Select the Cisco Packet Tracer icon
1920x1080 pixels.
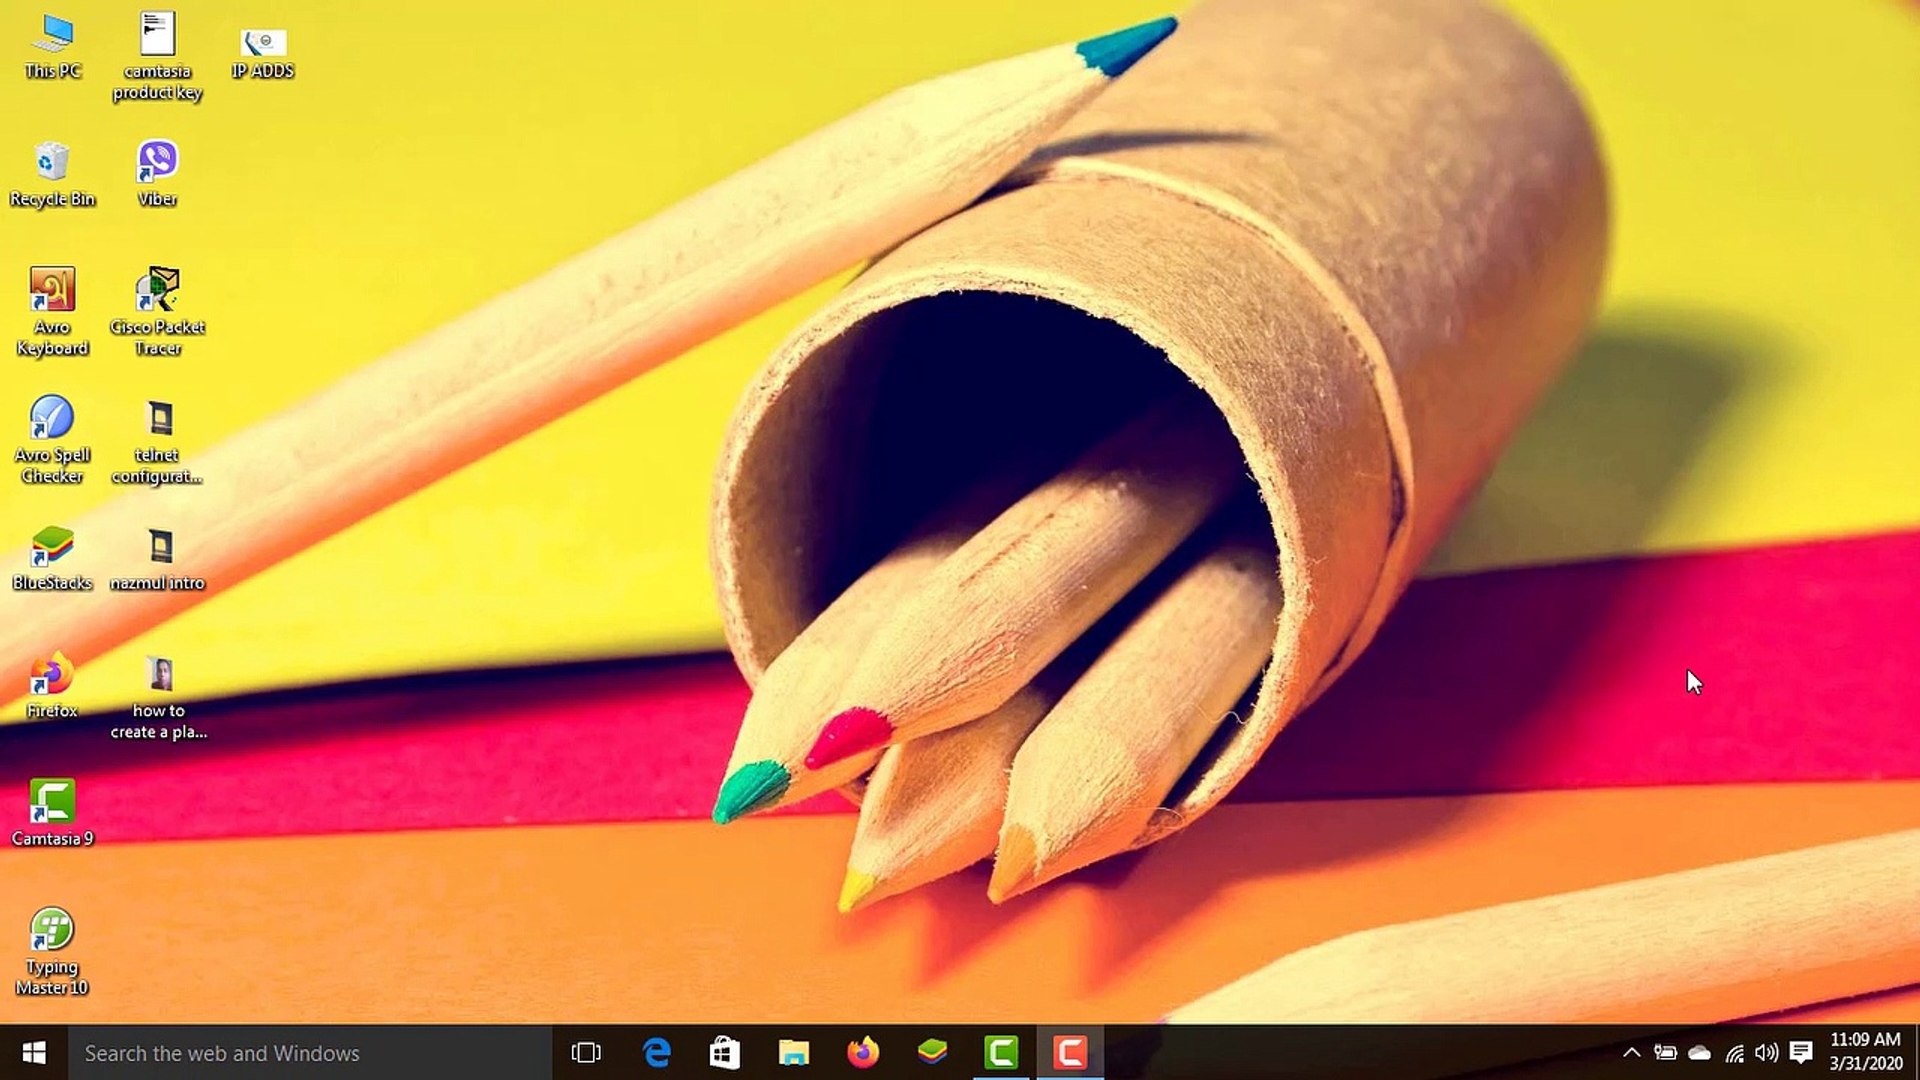pyautogui.click(x=157, y=290)
